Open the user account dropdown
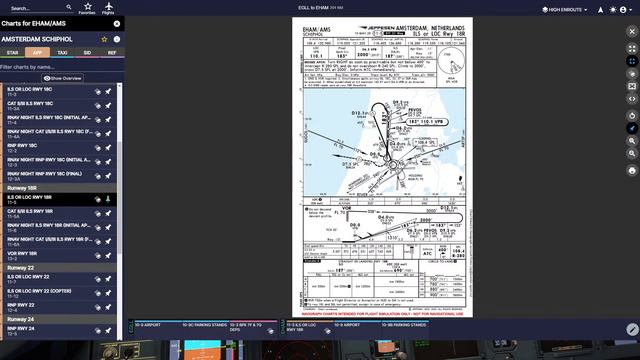The height and width of the screenshot is (360, 640). pos(626,9)
